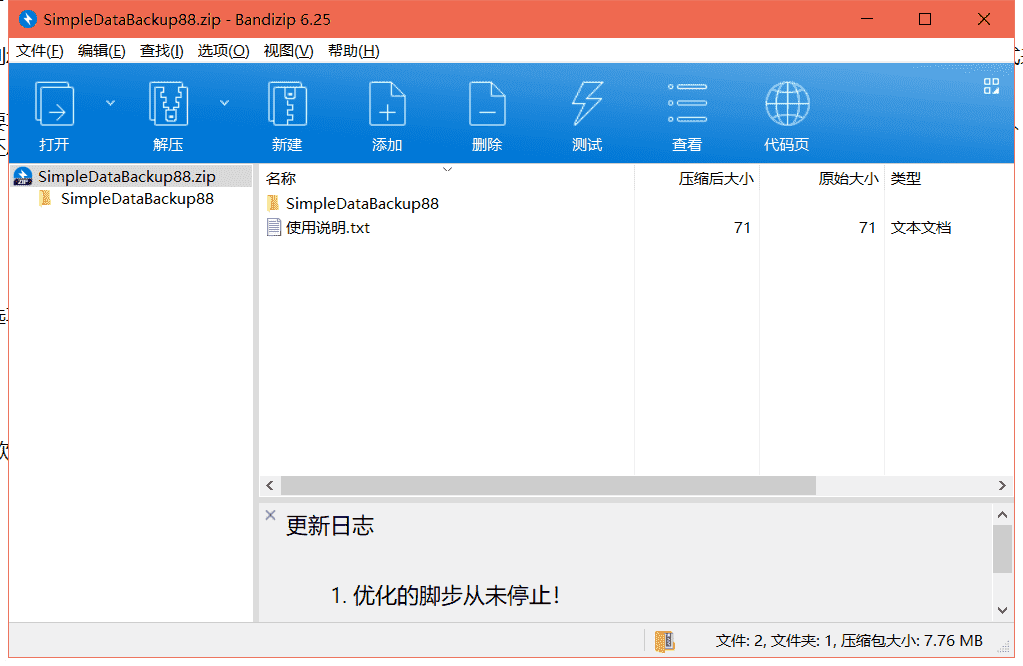Click the comment panel vertical scrollbar thumb
The height and width of the screenshot is (666, 1023).
pyautogui.click(x=1002, y=549)
